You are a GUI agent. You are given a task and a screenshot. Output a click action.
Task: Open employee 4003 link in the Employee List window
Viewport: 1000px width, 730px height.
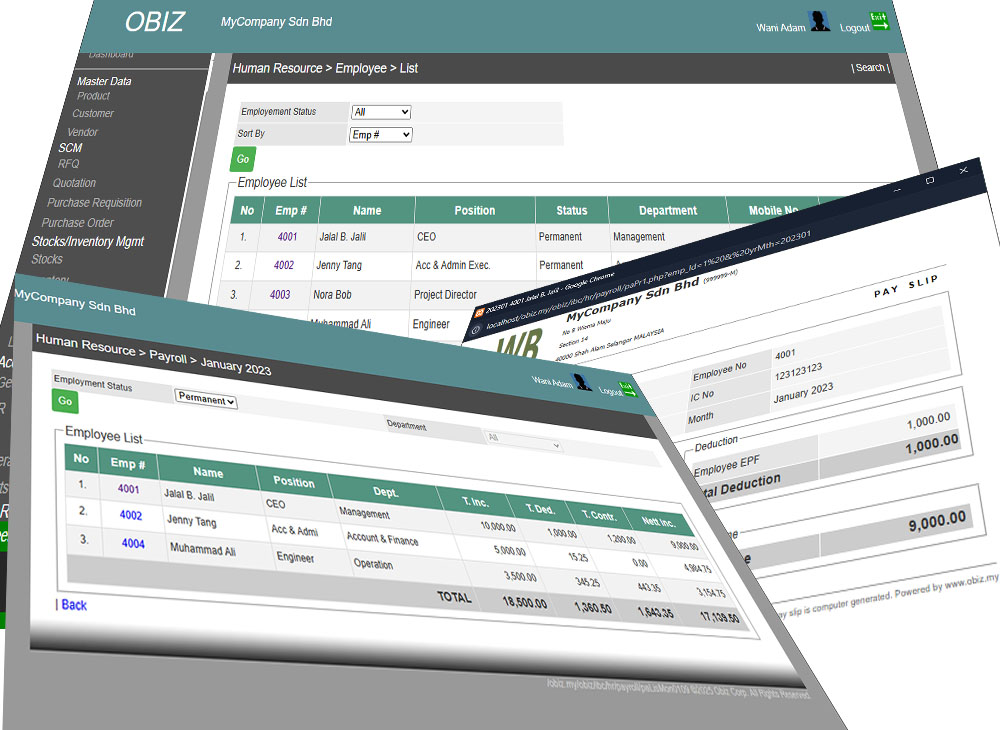click(x=280, y=295)
